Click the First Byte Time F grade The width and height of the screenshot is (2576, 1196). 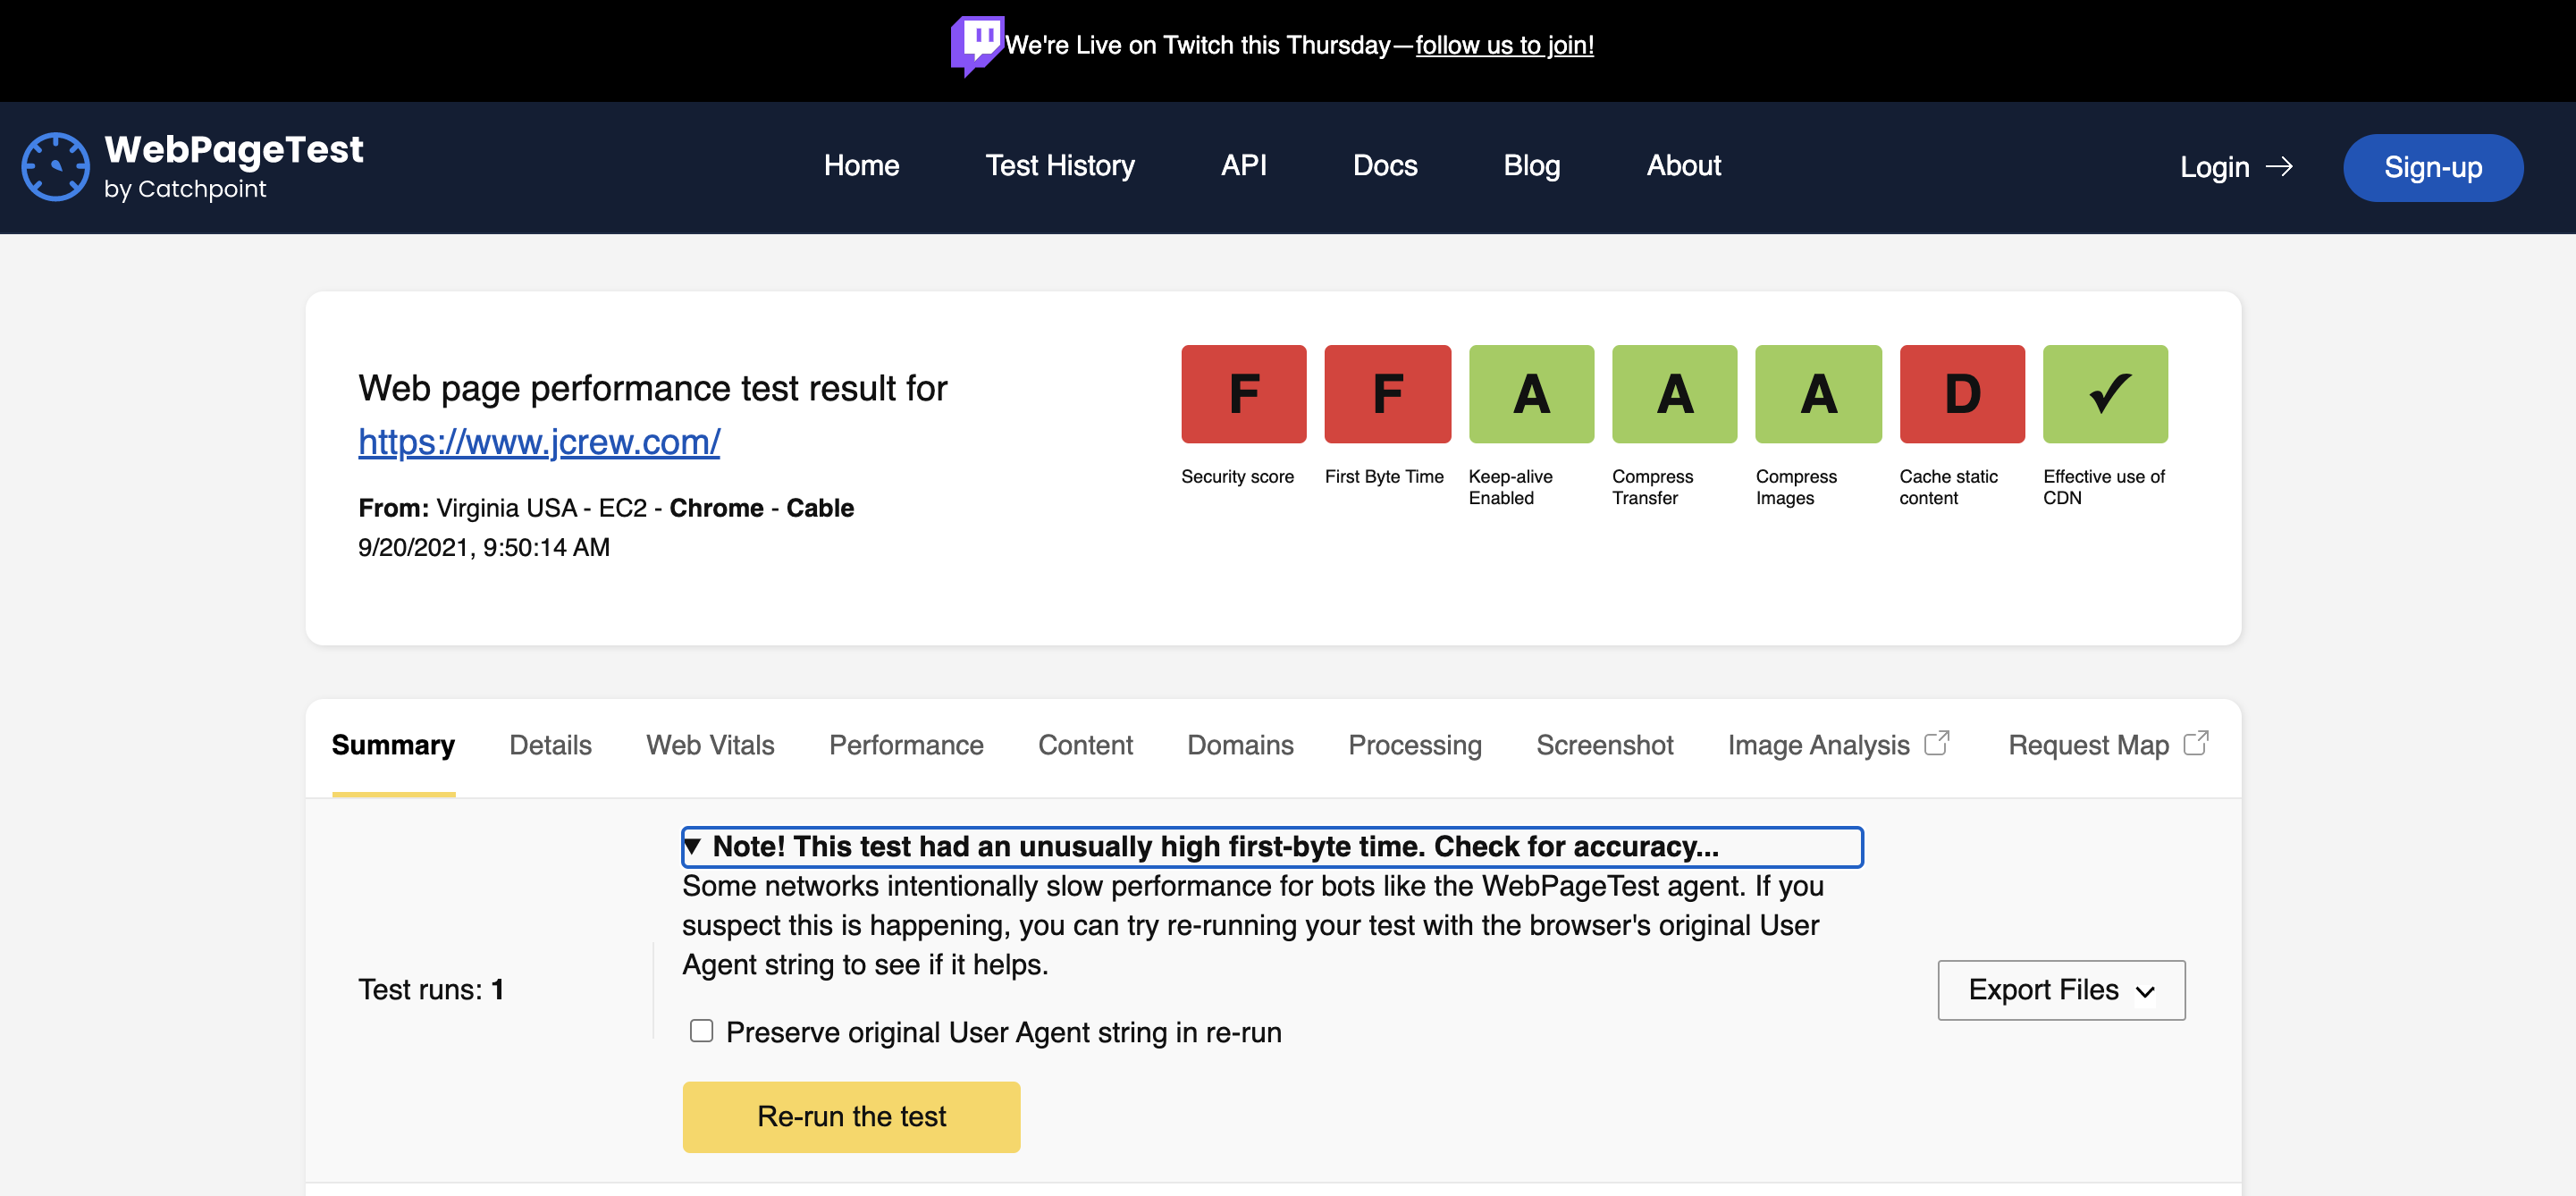coord(1386,394)
